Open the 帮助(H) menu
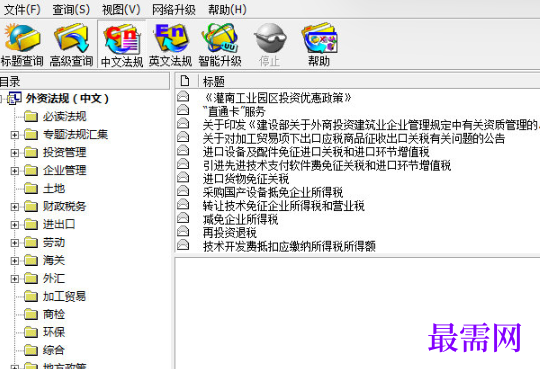This screenshot has width=540, height=369. tap(227, 9)
